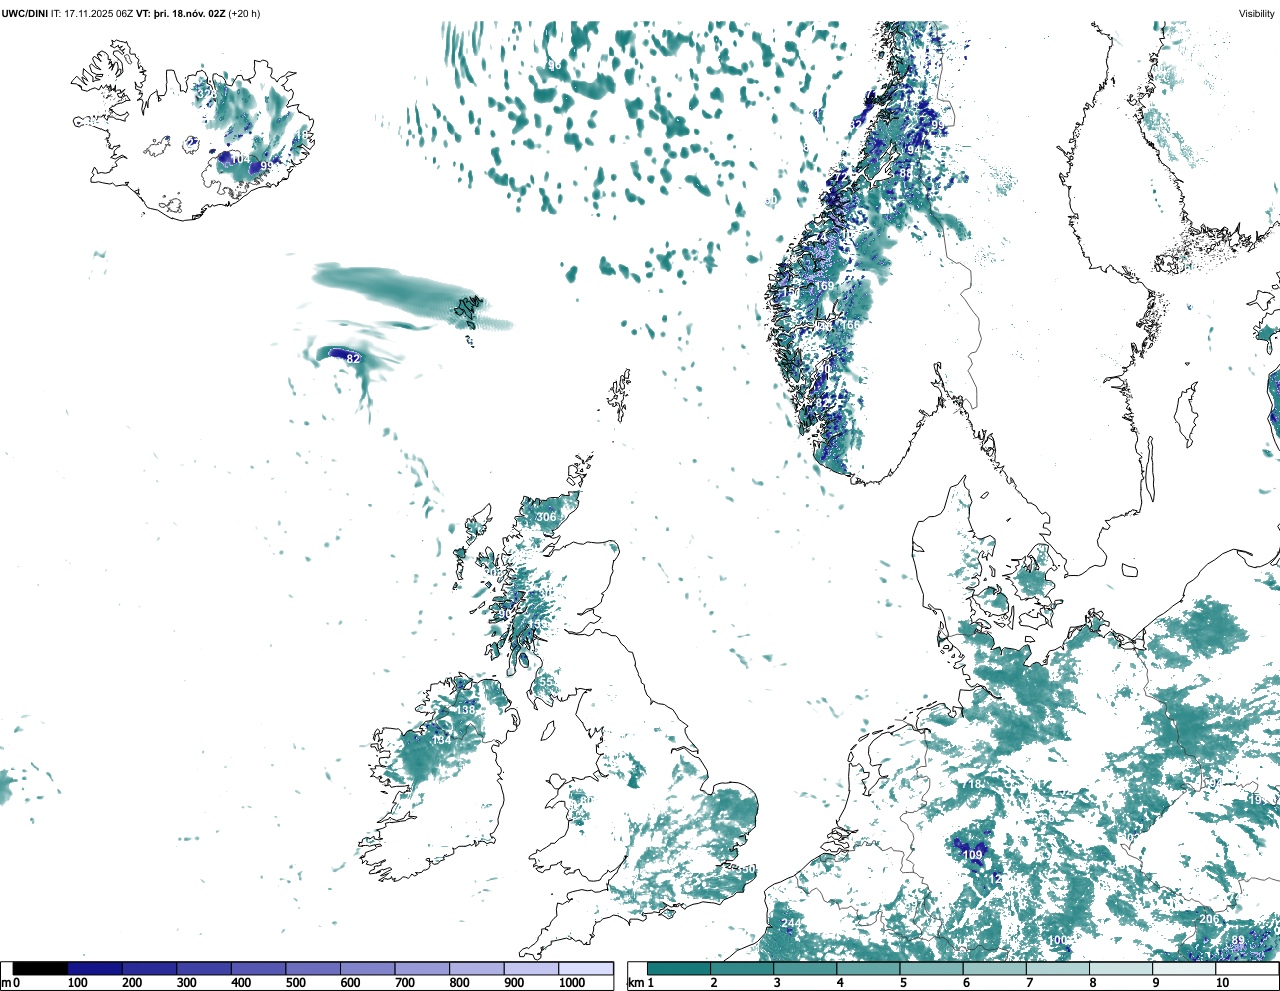The height and width of the screenshot is (991, 1280).
Task: Click the UWC/DINI model label
Action: point(24,14)
